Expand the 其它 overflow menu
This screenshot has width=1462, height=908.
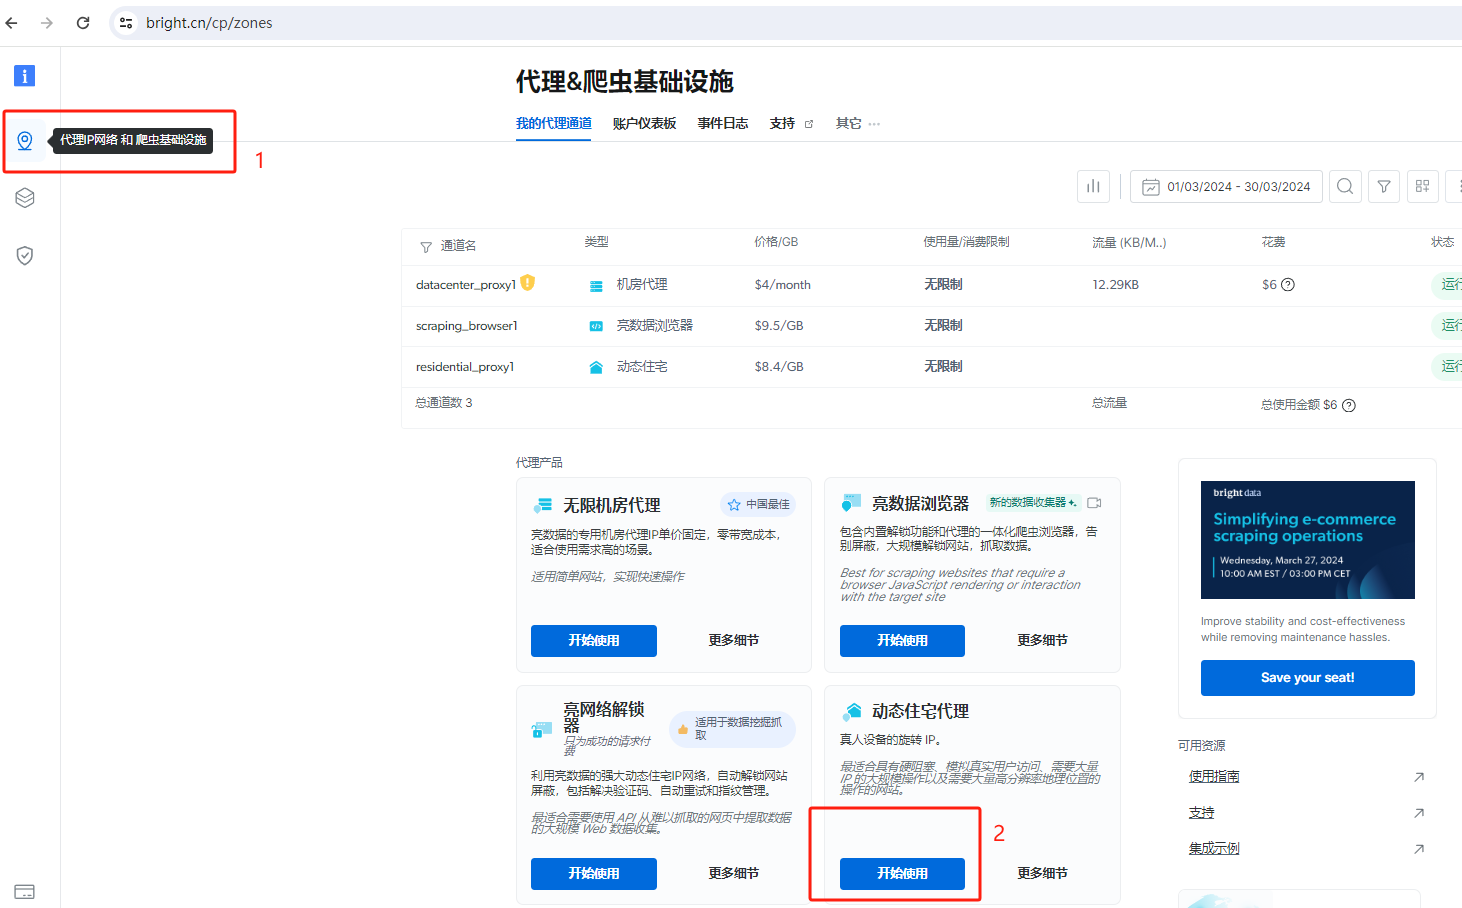pos(856,123)
